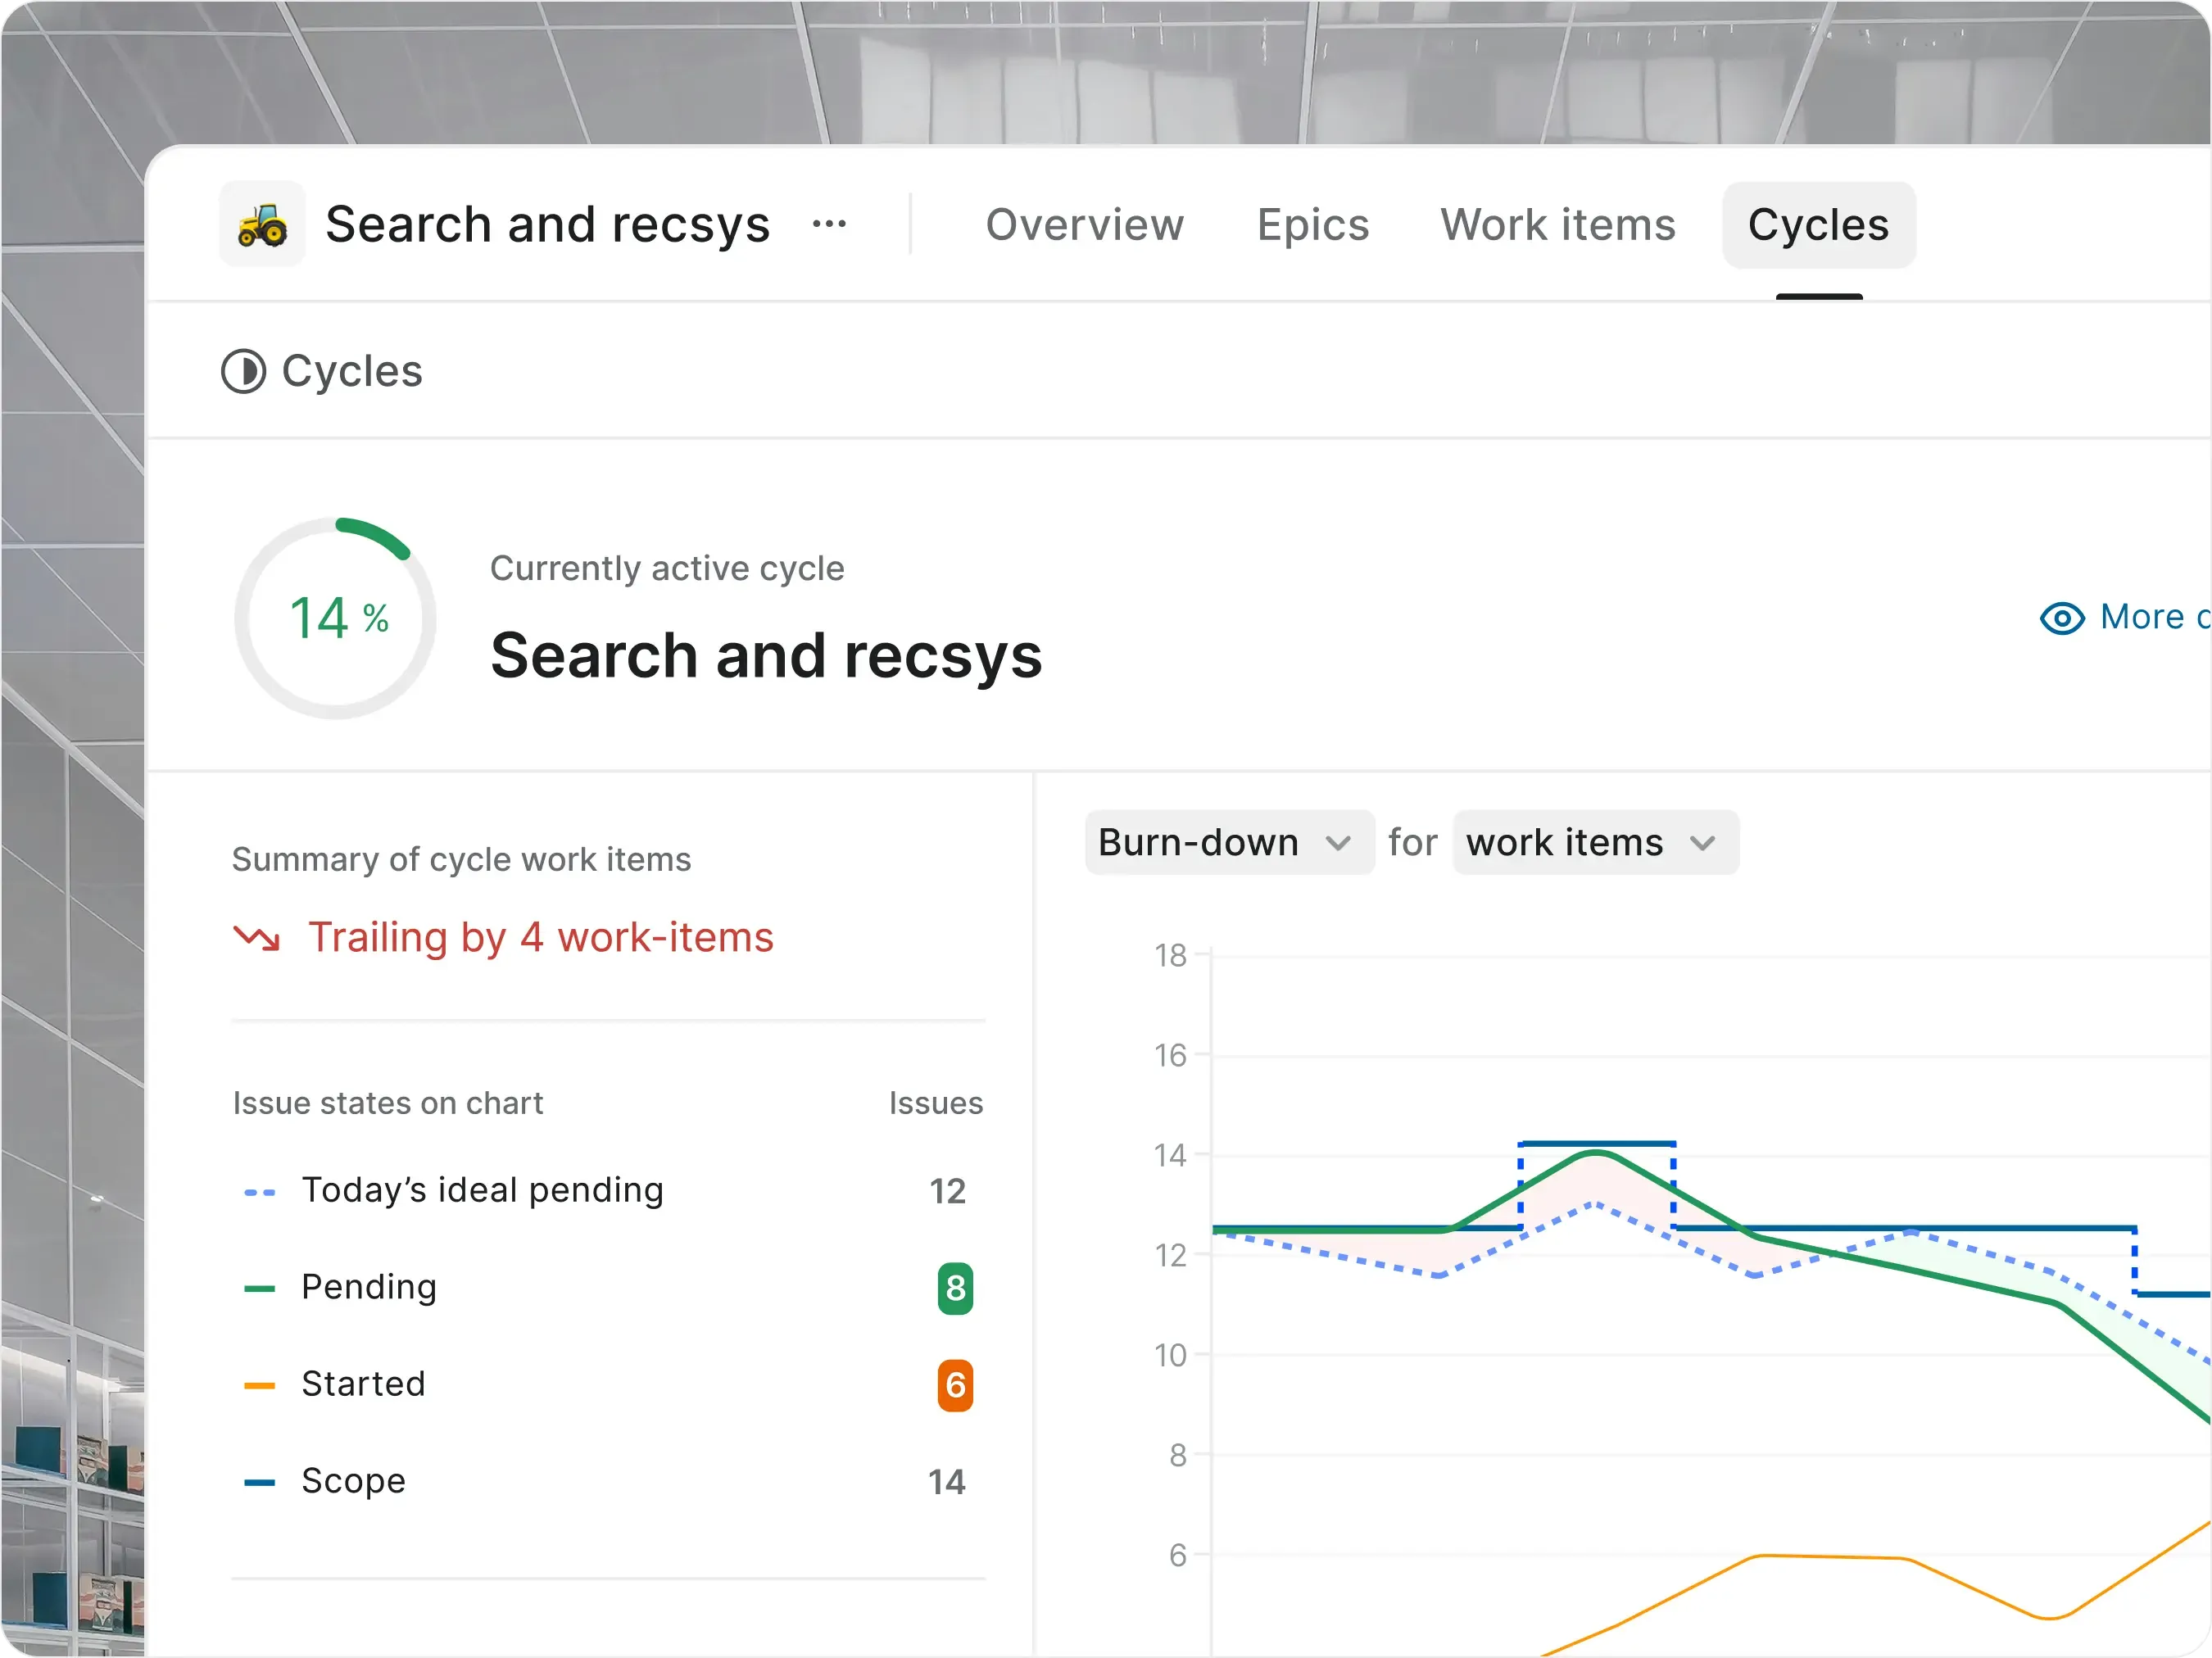The width and height of the screenshot is (2212, 1658).
Task: Click the Today's ideal pending dashed swatch
Action: click(x=259, y=1192)
